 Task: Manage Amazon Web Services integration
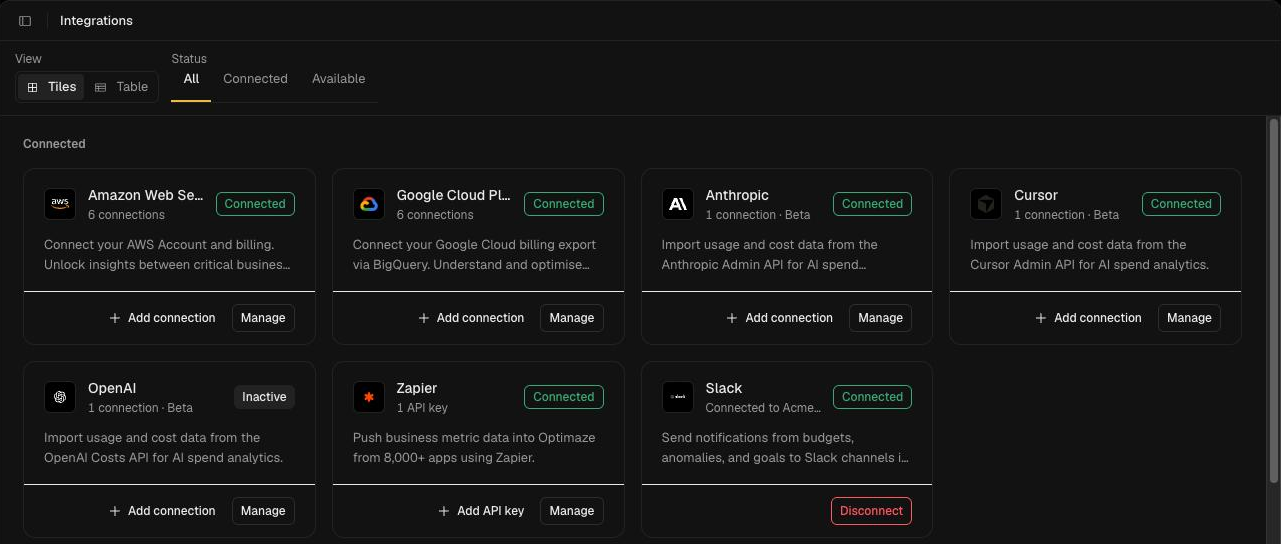263,318
